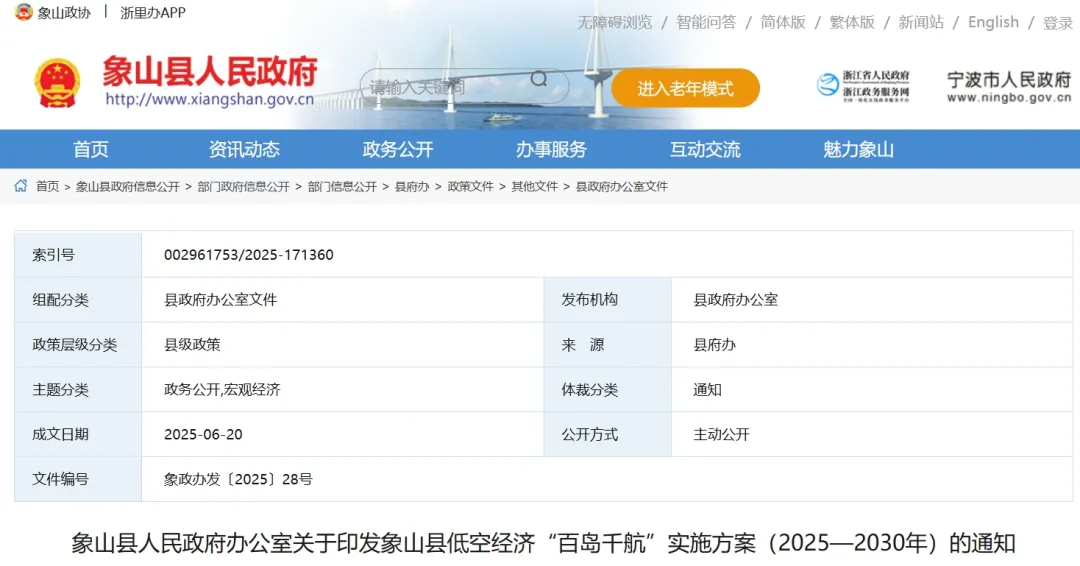
Task: Open 无障碍浏览 accessibility mode
Action: [614, 22]
